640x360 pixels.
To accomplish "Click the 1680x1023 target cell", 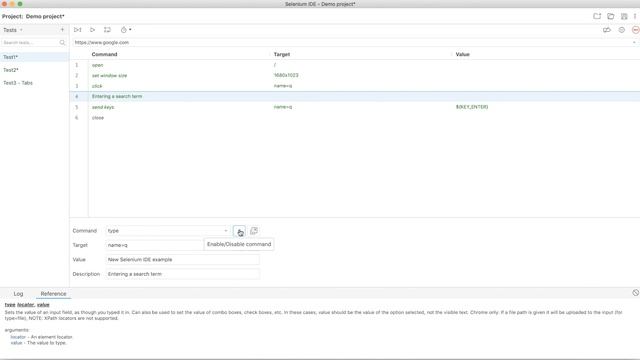I will pos(286,76).
